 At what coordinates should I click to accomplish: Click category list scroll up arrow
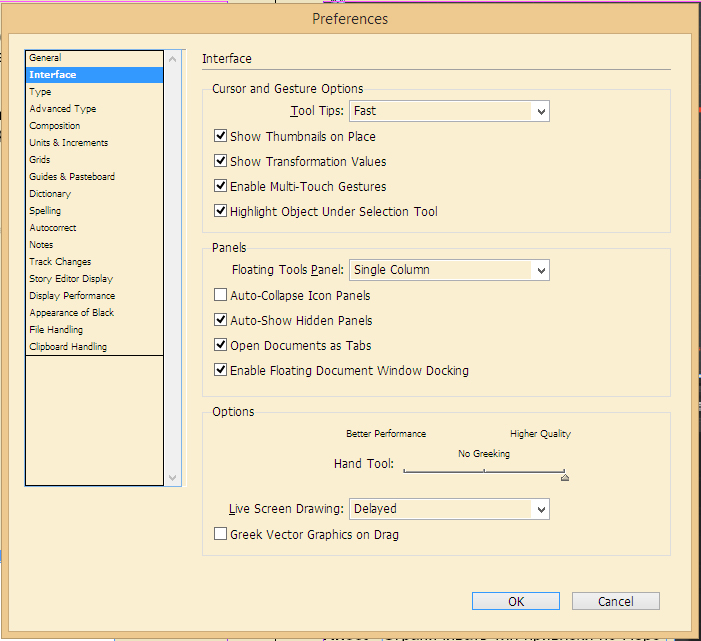[173, 59]
